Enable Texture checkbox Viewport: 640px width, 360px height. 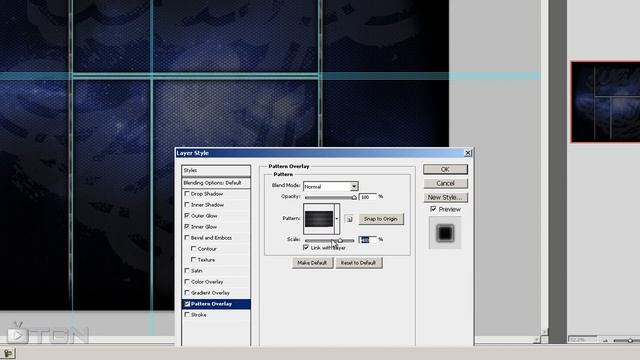193,260
